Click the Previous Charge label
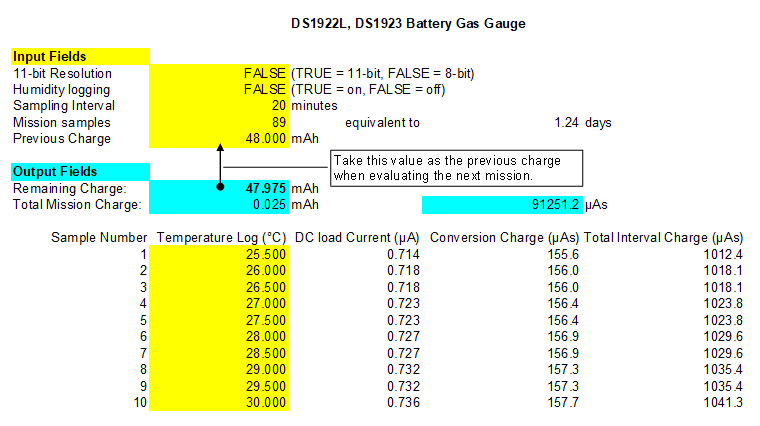 62,139
